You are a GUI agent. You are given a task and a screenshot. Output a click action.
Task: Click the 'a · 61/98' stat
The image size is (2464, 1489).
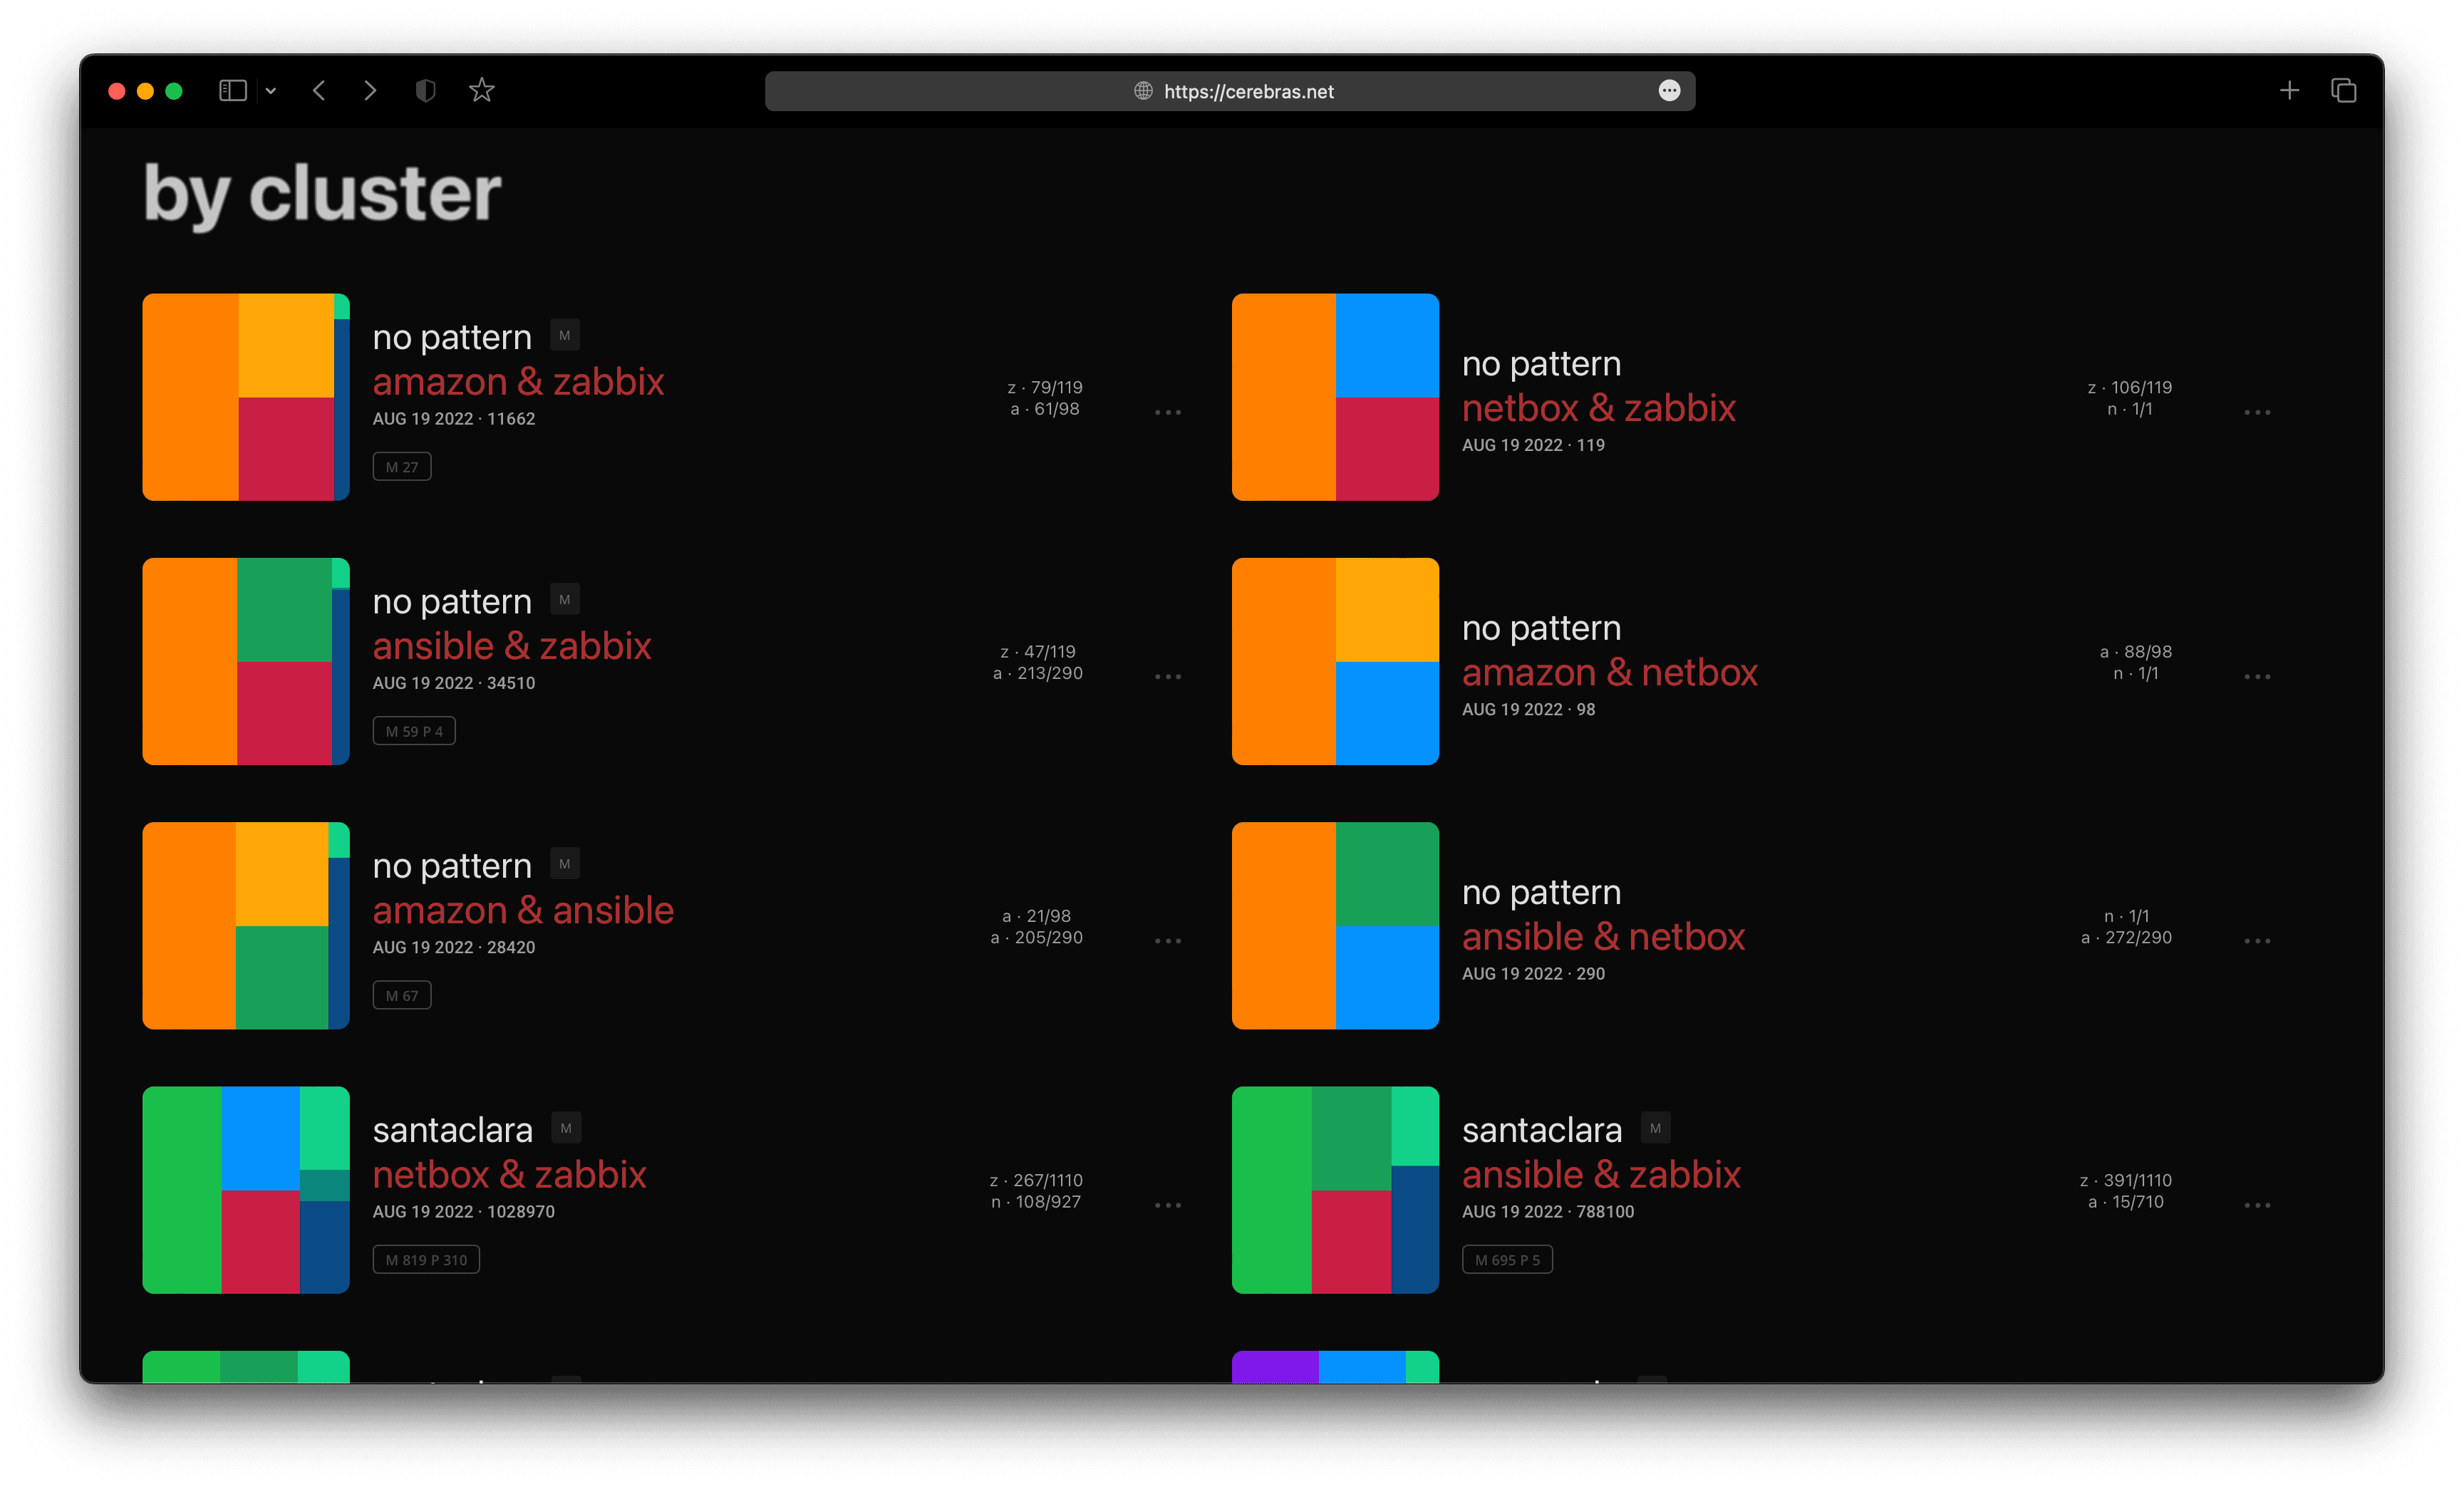click(x=1045, y=409)
